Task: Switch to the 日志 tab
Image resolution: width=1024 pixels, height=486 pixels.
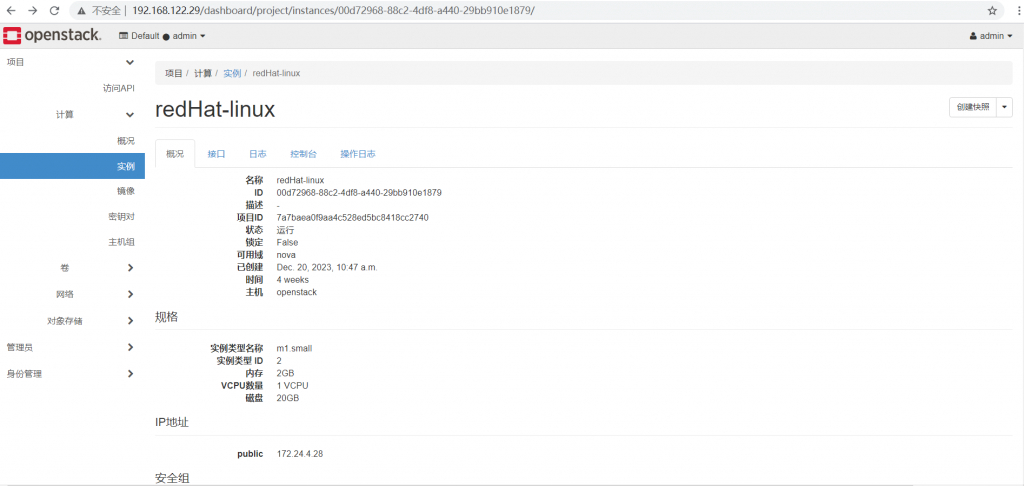Action: [257, 154]
